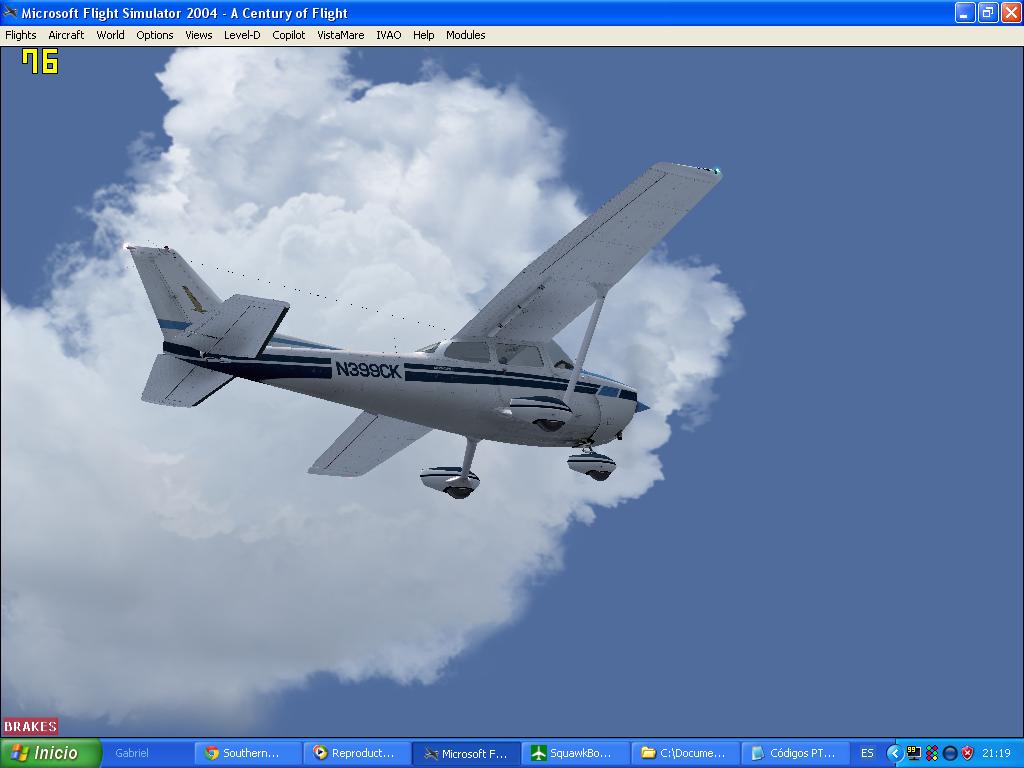The width and height of the screenshot is (1024, 768).
Task: Open the Aircraft menu
Action: tap(66, 35)
